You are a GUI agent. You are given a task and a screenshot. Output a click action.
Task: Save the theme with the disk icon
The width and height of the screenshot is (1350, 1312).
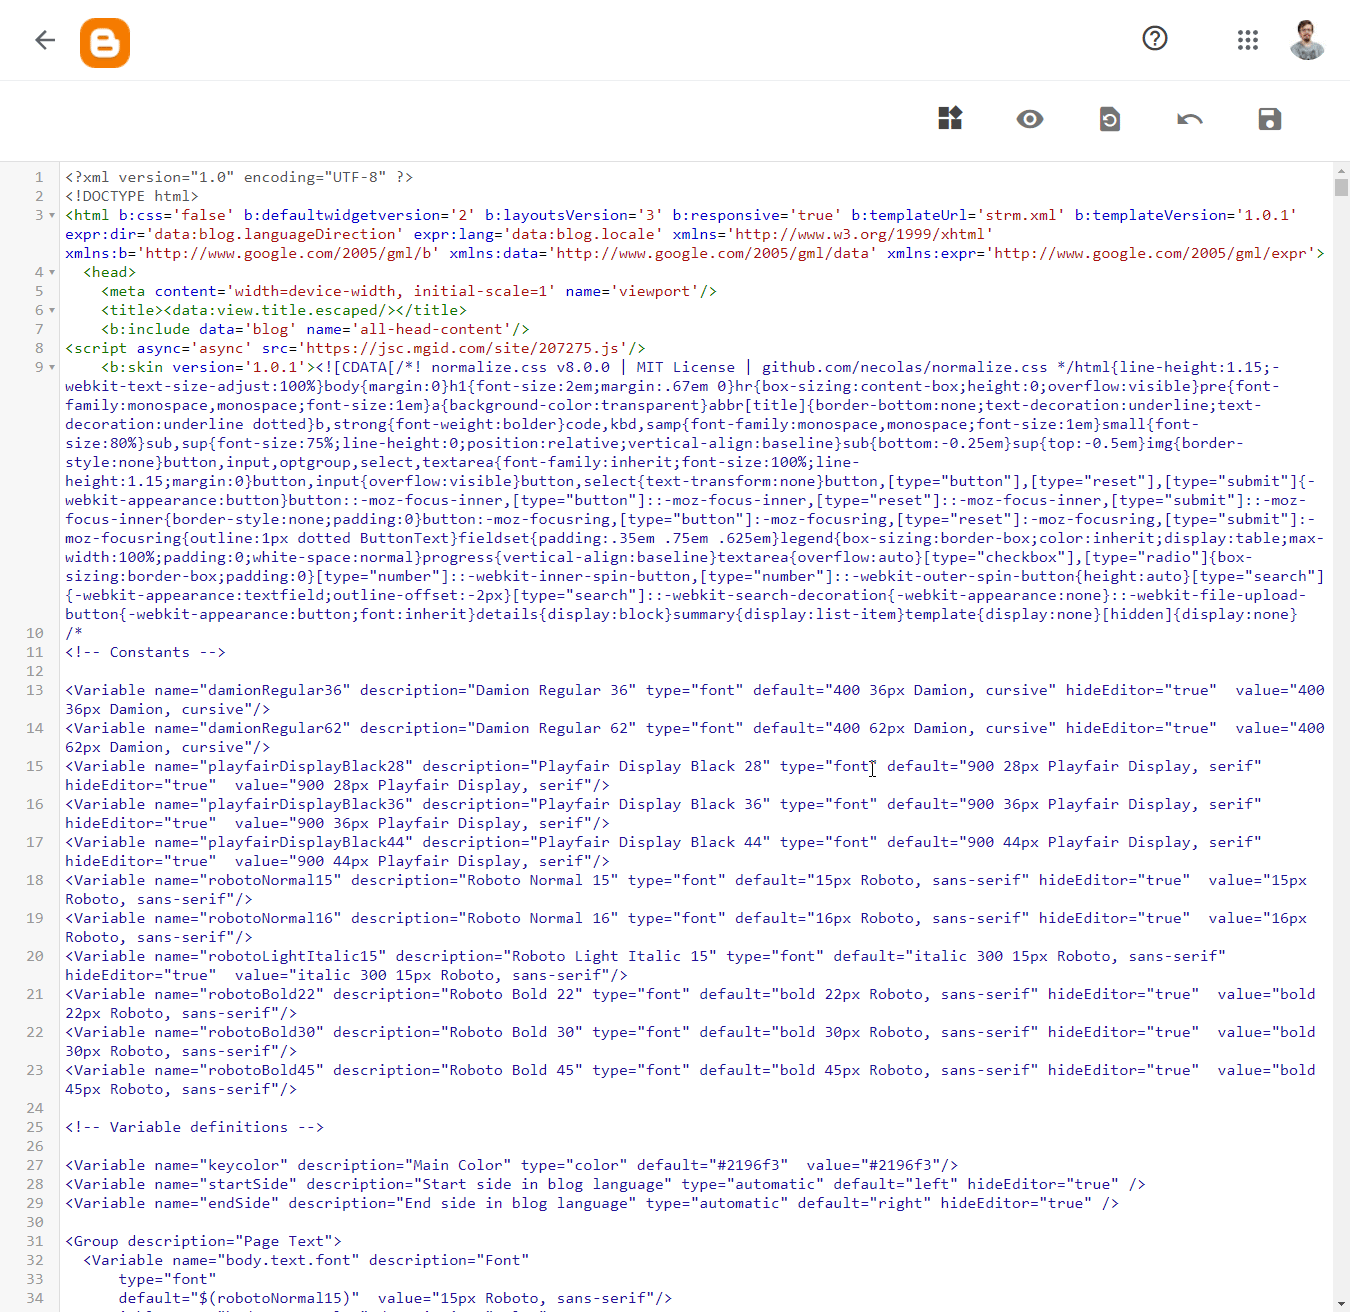(1269, 119)
